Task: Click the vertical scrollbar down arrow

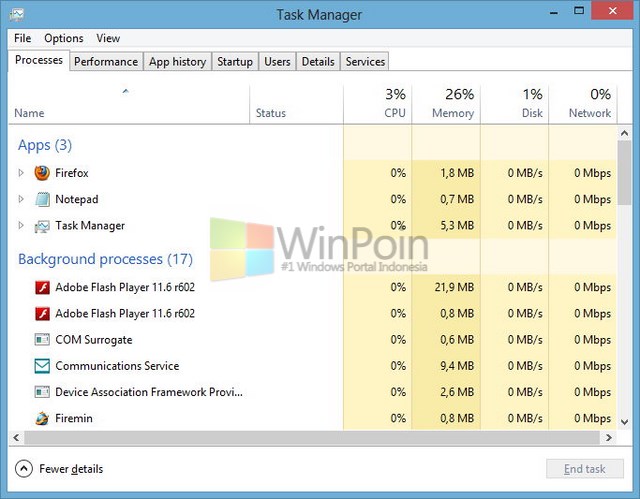Action: click(x=624, y=422)
